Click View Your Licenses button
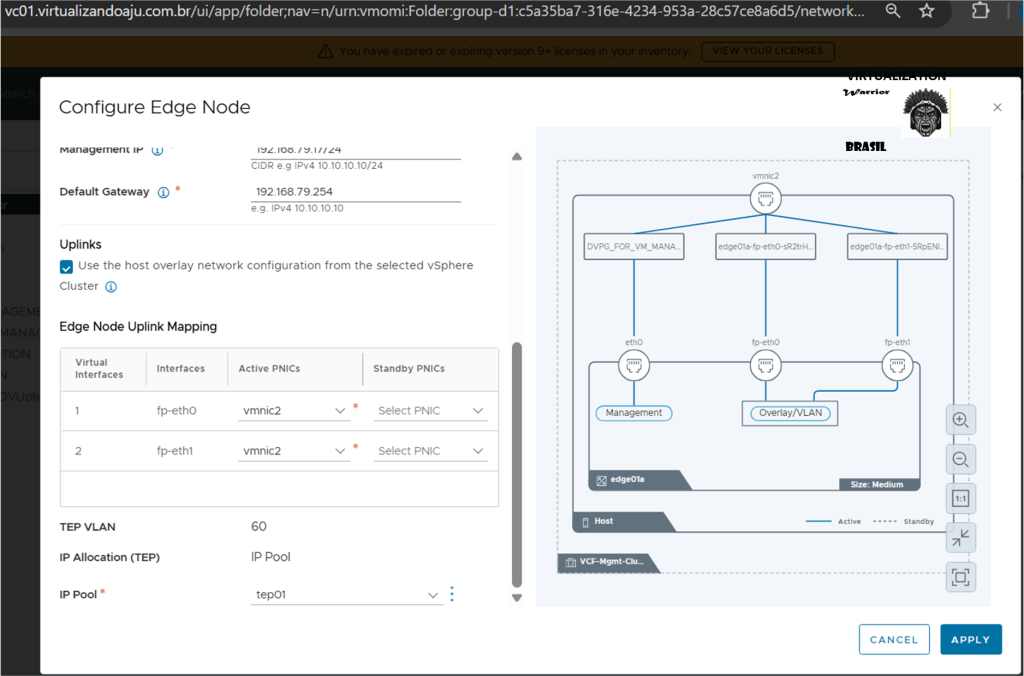 click(x=768, y=51)
